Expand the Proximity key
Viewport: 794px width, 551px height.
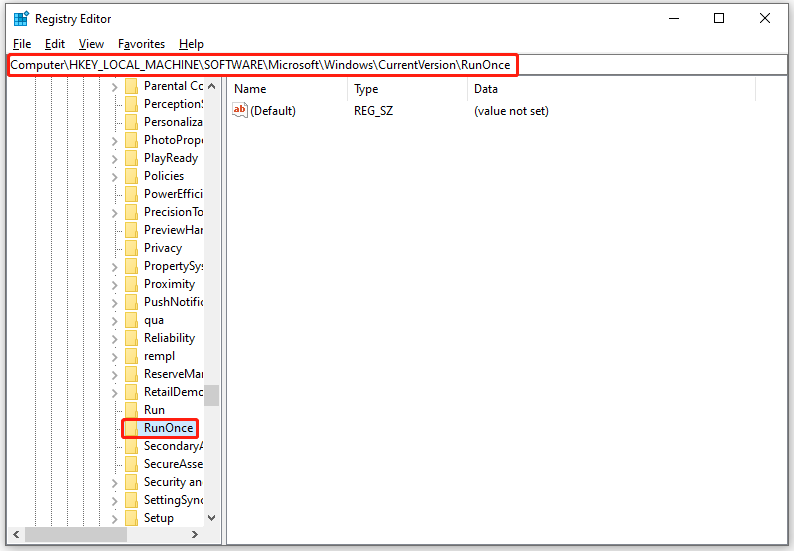pos(114,285)
